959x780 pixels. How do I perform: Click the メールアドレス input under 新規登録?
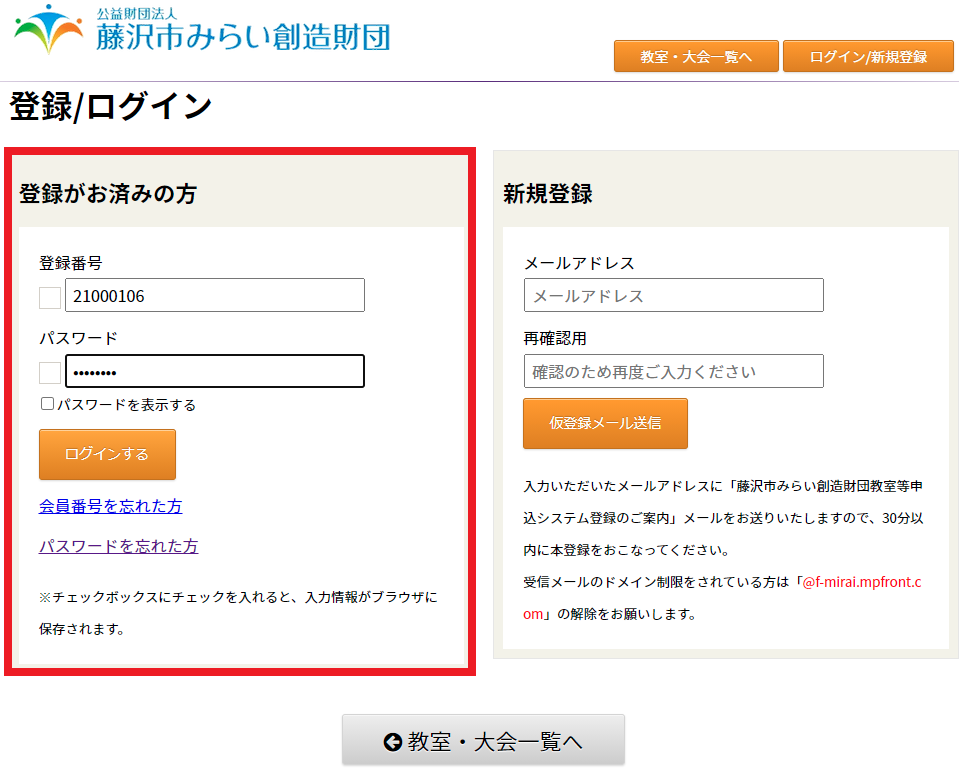coord(673,296)
